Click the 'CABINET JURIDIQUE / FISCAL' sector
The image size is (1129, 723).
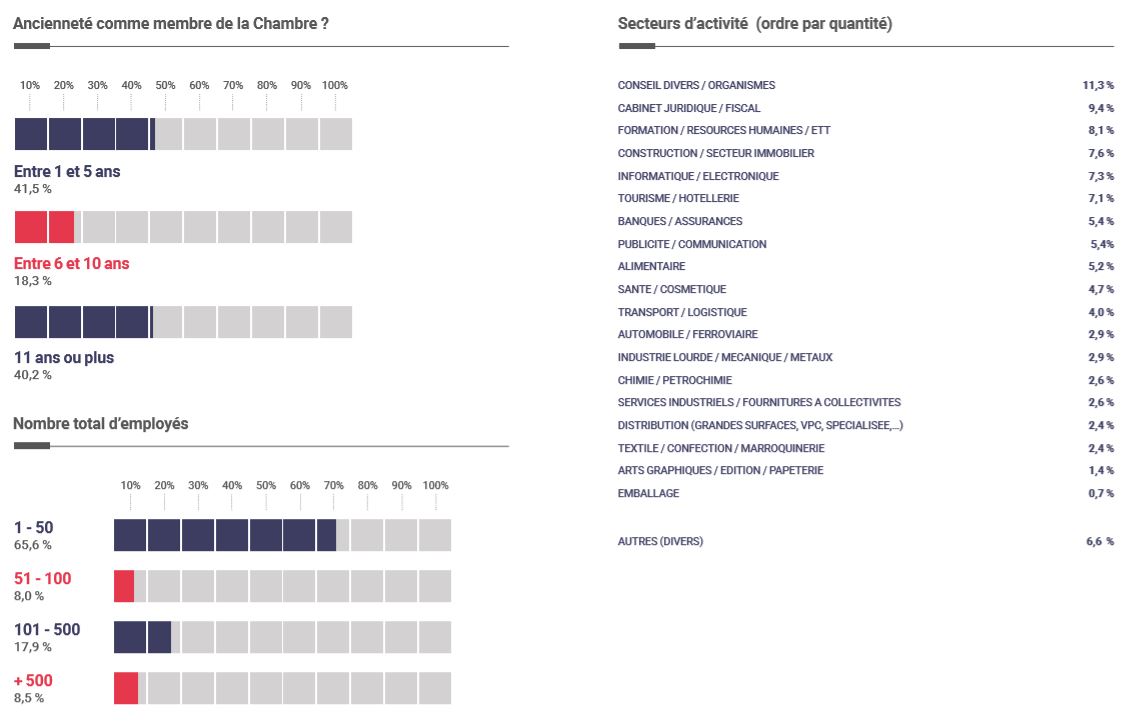click(x=689, y=108)
